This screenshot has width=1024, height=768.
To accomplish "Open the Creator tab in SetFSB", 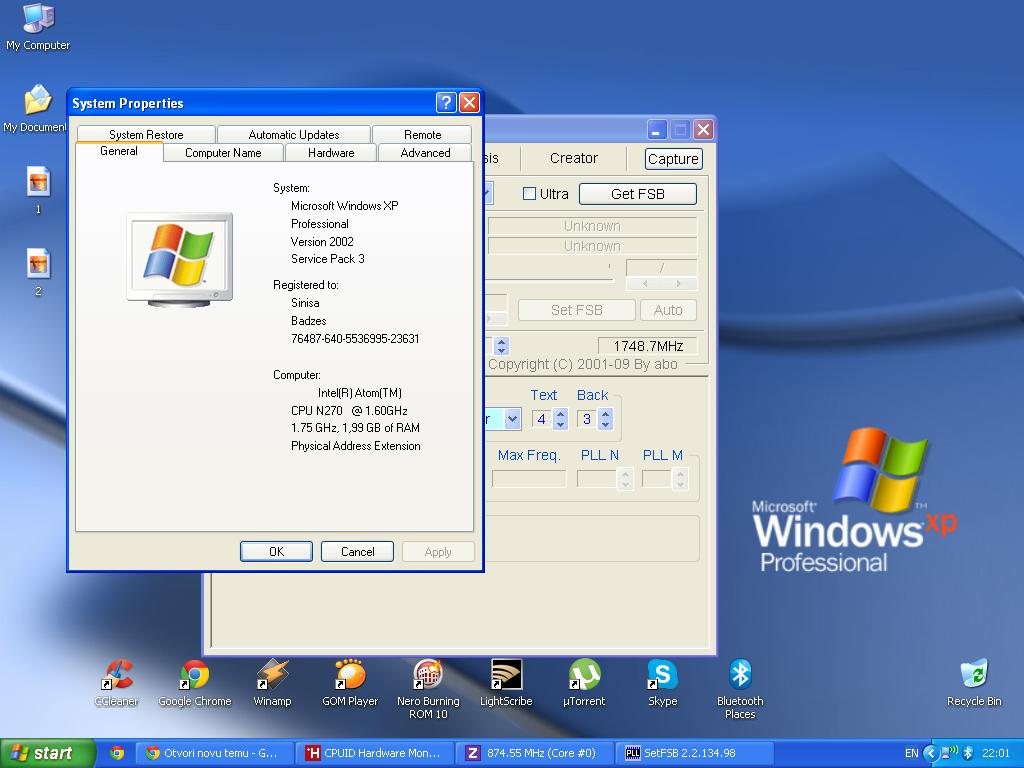I will pyautogui.click(x=573, y=158).
